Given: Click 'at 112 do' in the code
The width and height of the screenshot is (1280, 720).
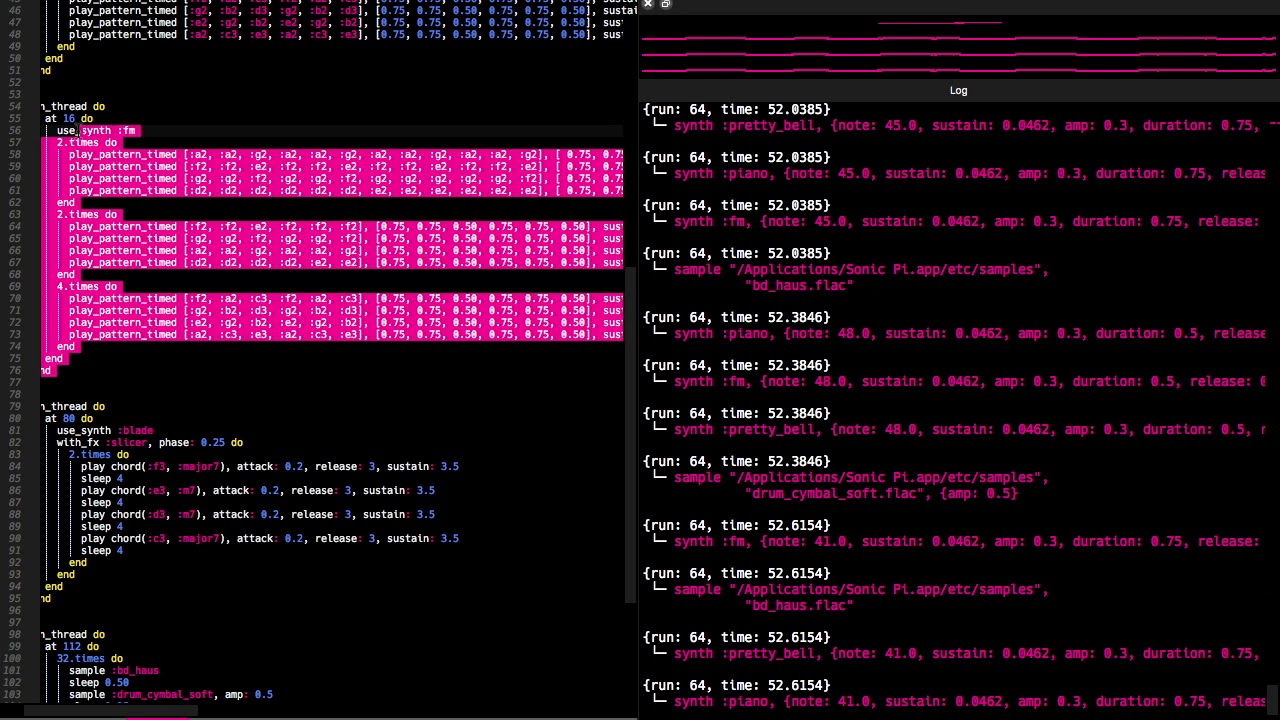Looking at the screenshot, I should [x=72, y=646].
